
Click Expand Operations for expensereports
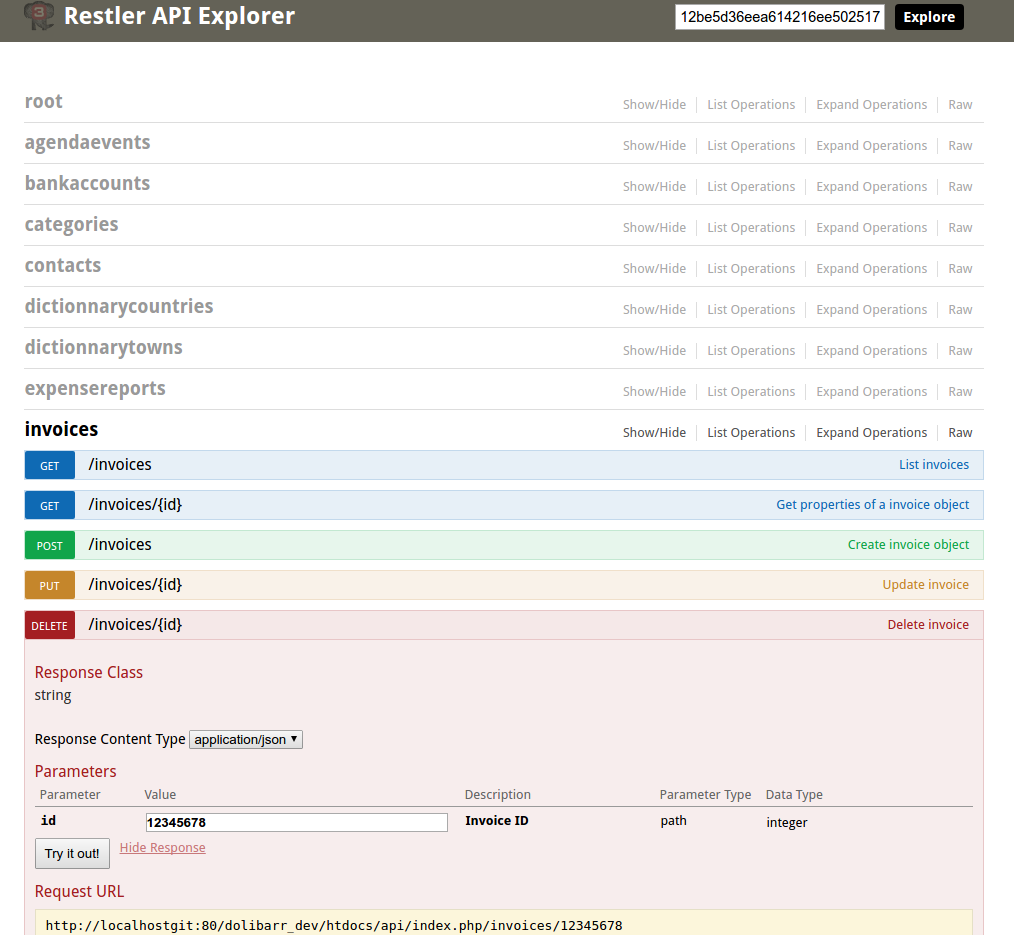click(871, 391)
